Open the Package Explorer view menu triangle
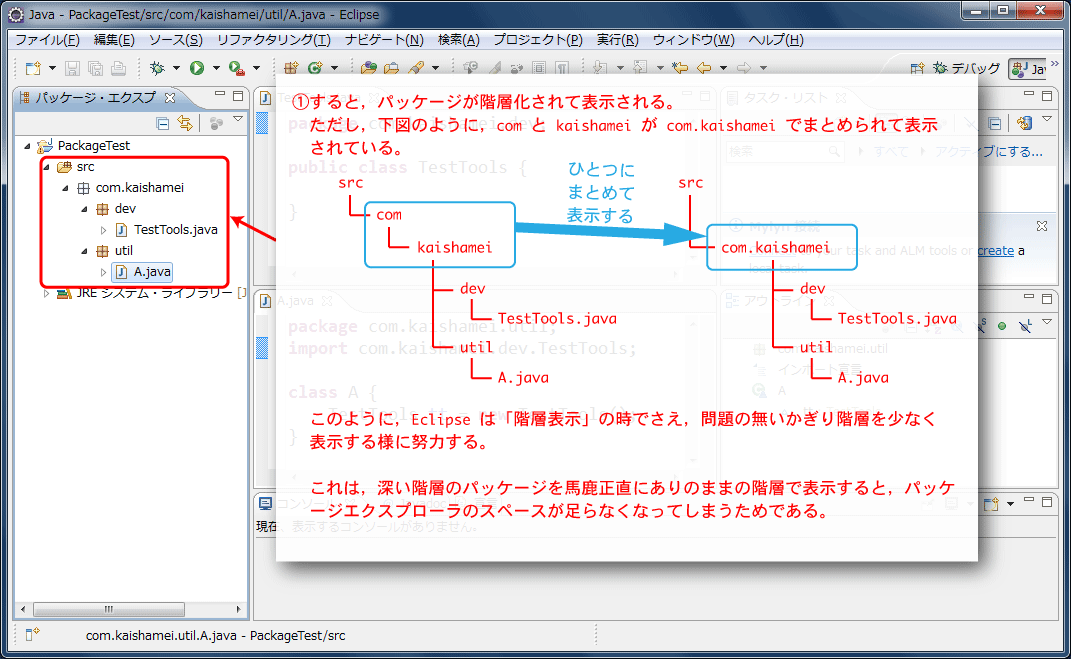1071x659 pixels. (x=238, y=119)
